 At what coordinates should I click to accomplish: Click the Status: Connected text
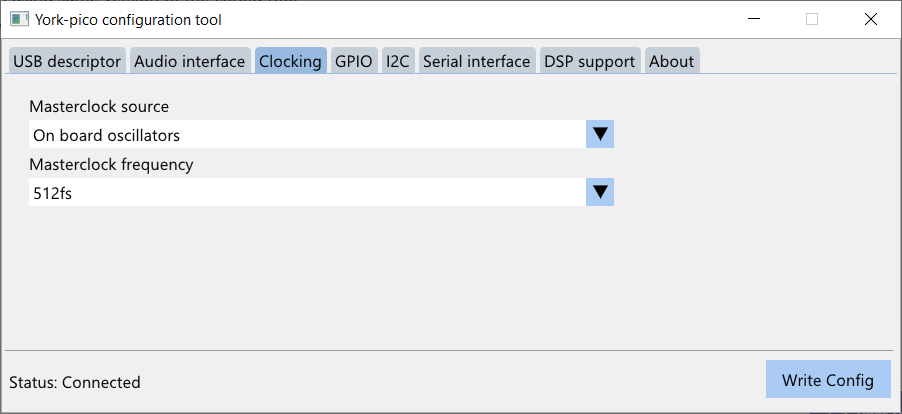point(75,382)
